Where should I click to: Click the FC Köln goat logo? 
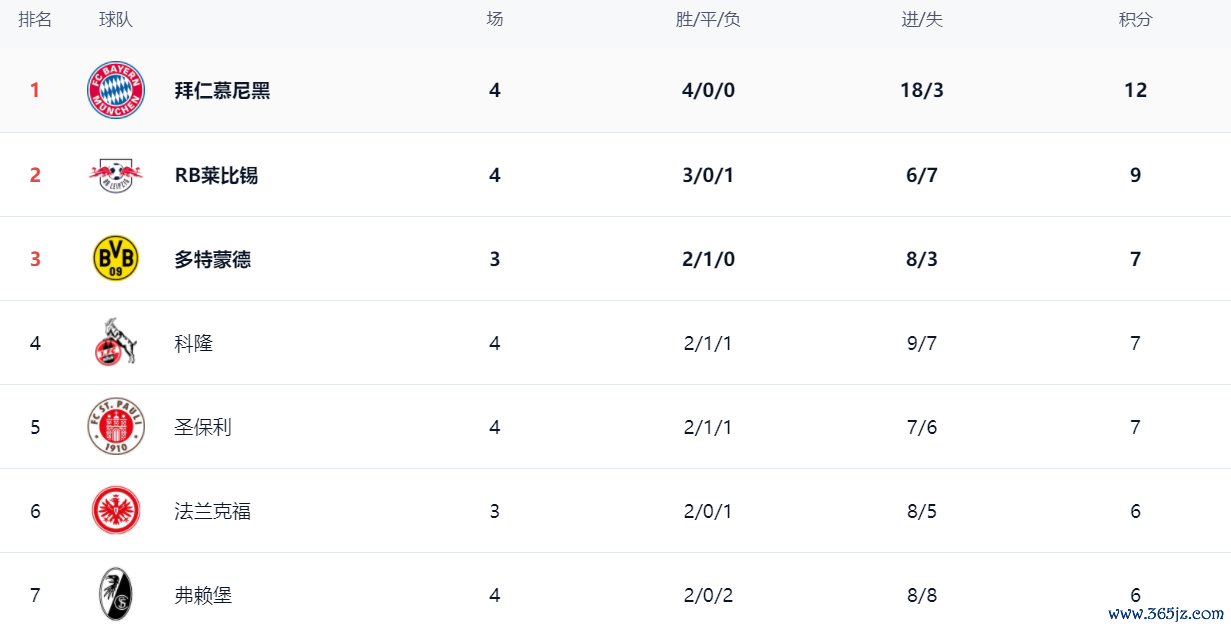pos(116,343)
